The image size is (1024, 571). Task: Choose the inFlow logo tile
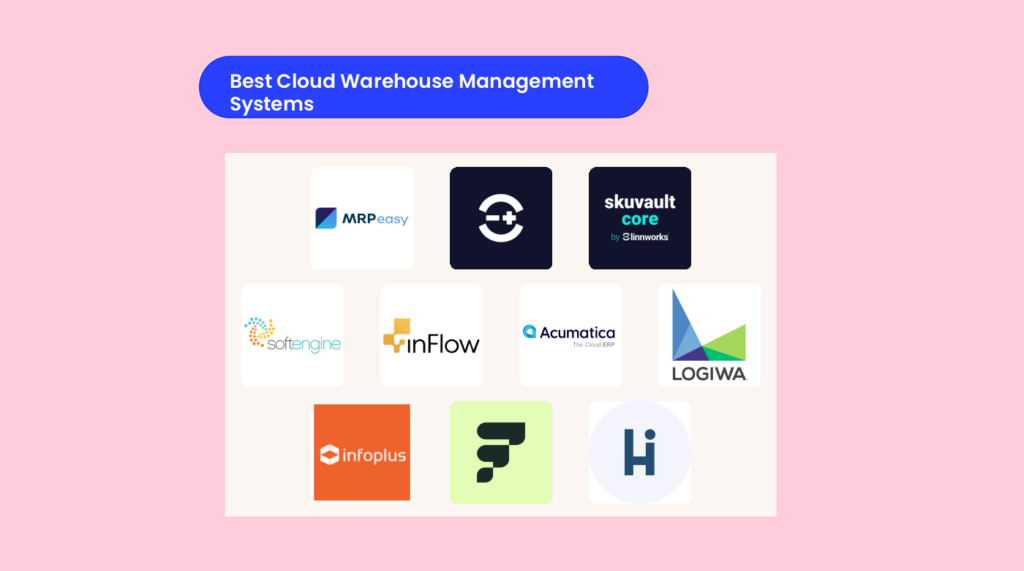coord(432,335)
